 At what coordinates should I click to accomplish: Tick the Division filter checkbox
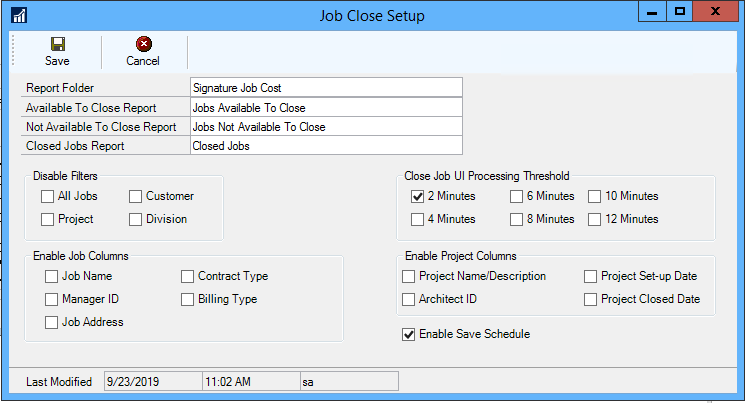click(x=136, y=219)
